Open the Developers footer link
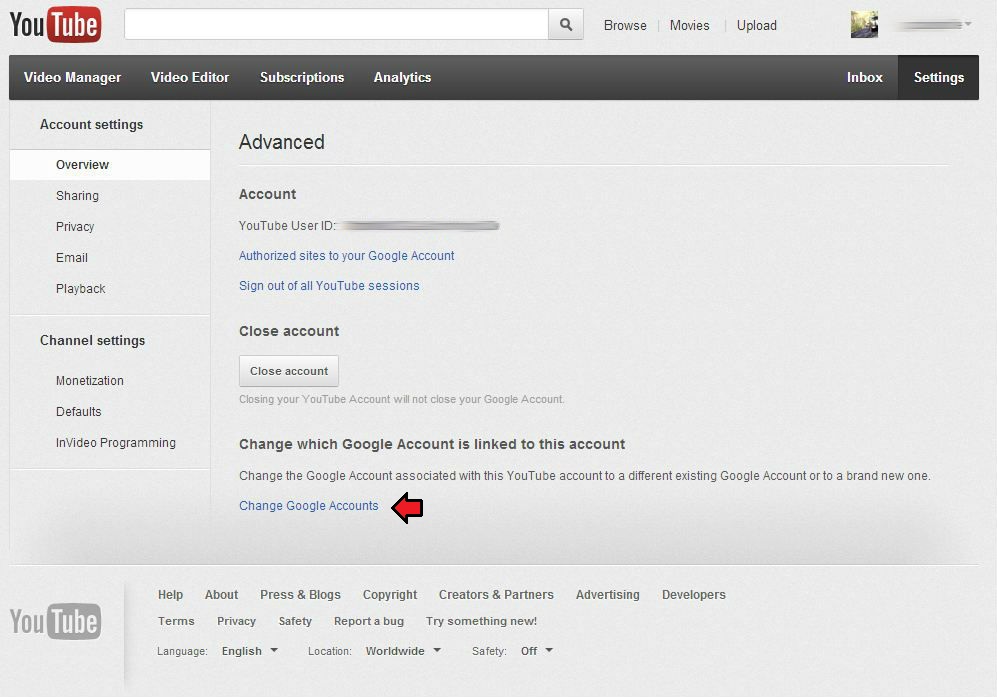The image size is (997, 697). 694,595
